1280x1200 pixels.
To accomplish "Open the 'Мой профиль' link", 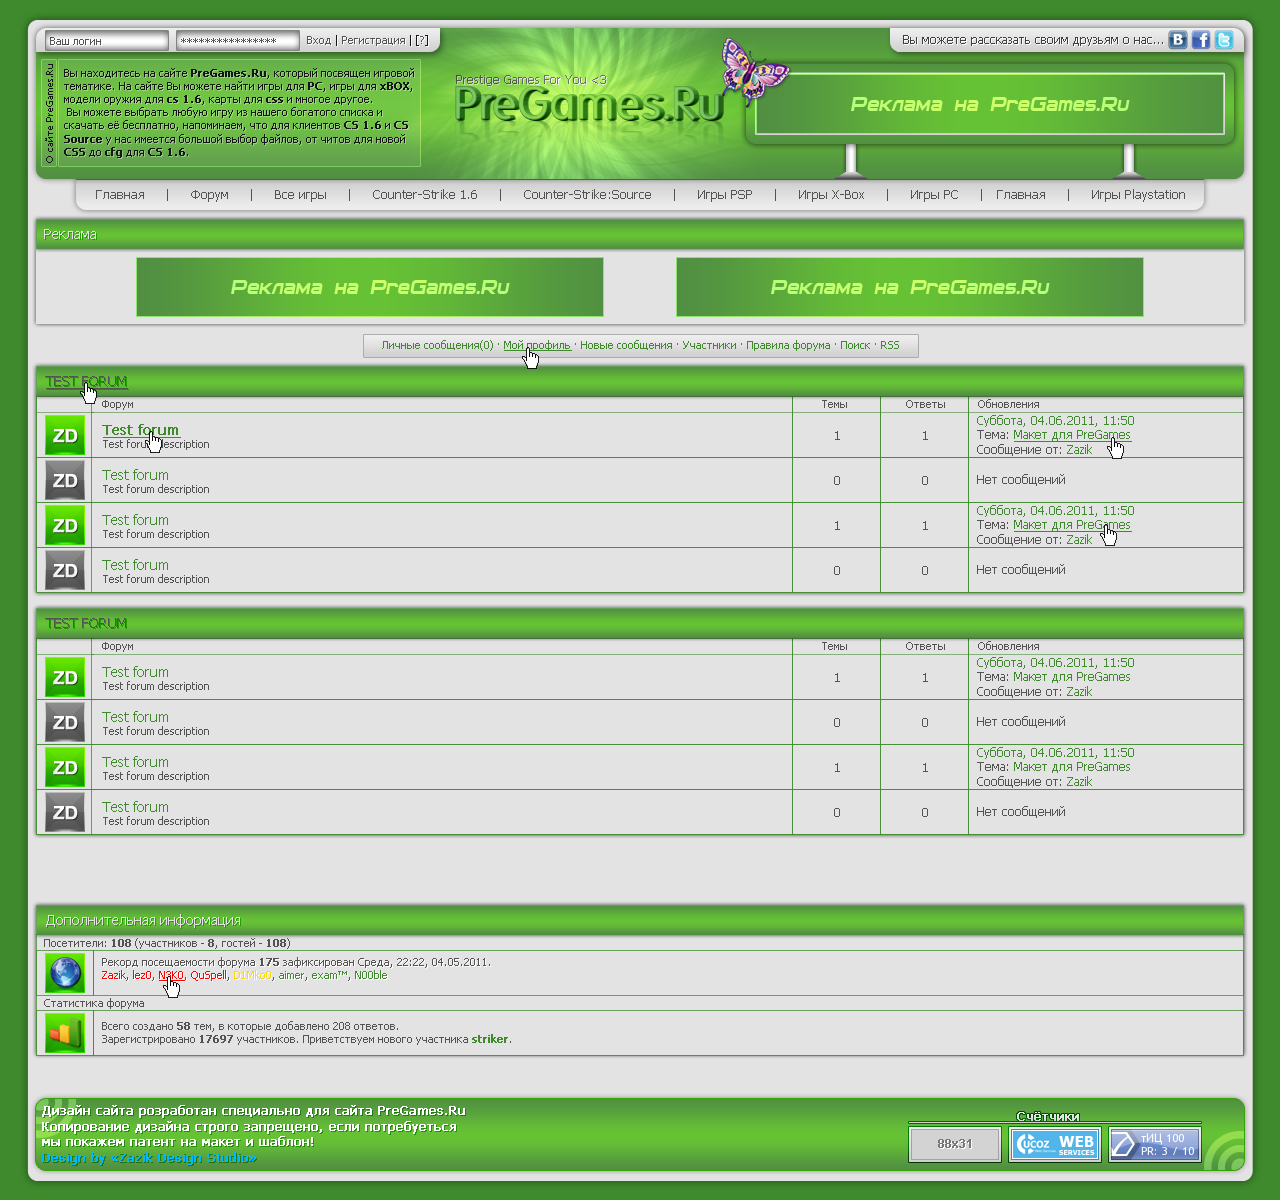I will [x=536, y=345].
